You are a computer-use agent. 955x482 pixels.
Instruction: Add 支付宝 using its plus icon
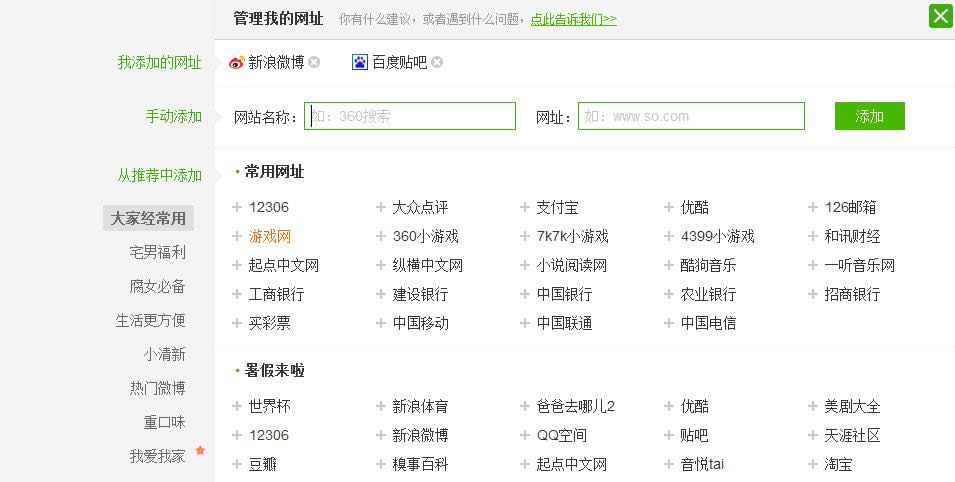524,207
